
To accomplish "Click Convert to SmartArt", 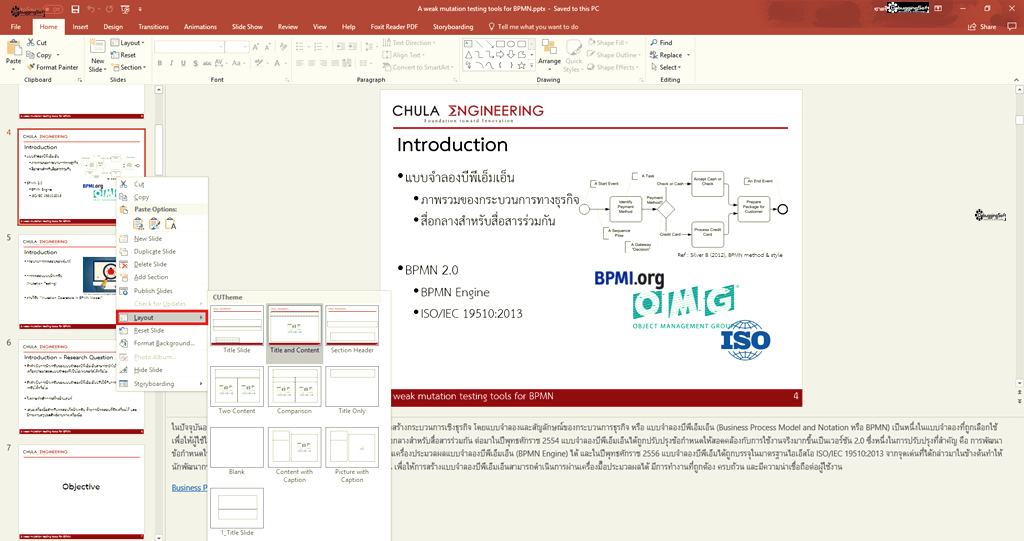I will point(417,67).
